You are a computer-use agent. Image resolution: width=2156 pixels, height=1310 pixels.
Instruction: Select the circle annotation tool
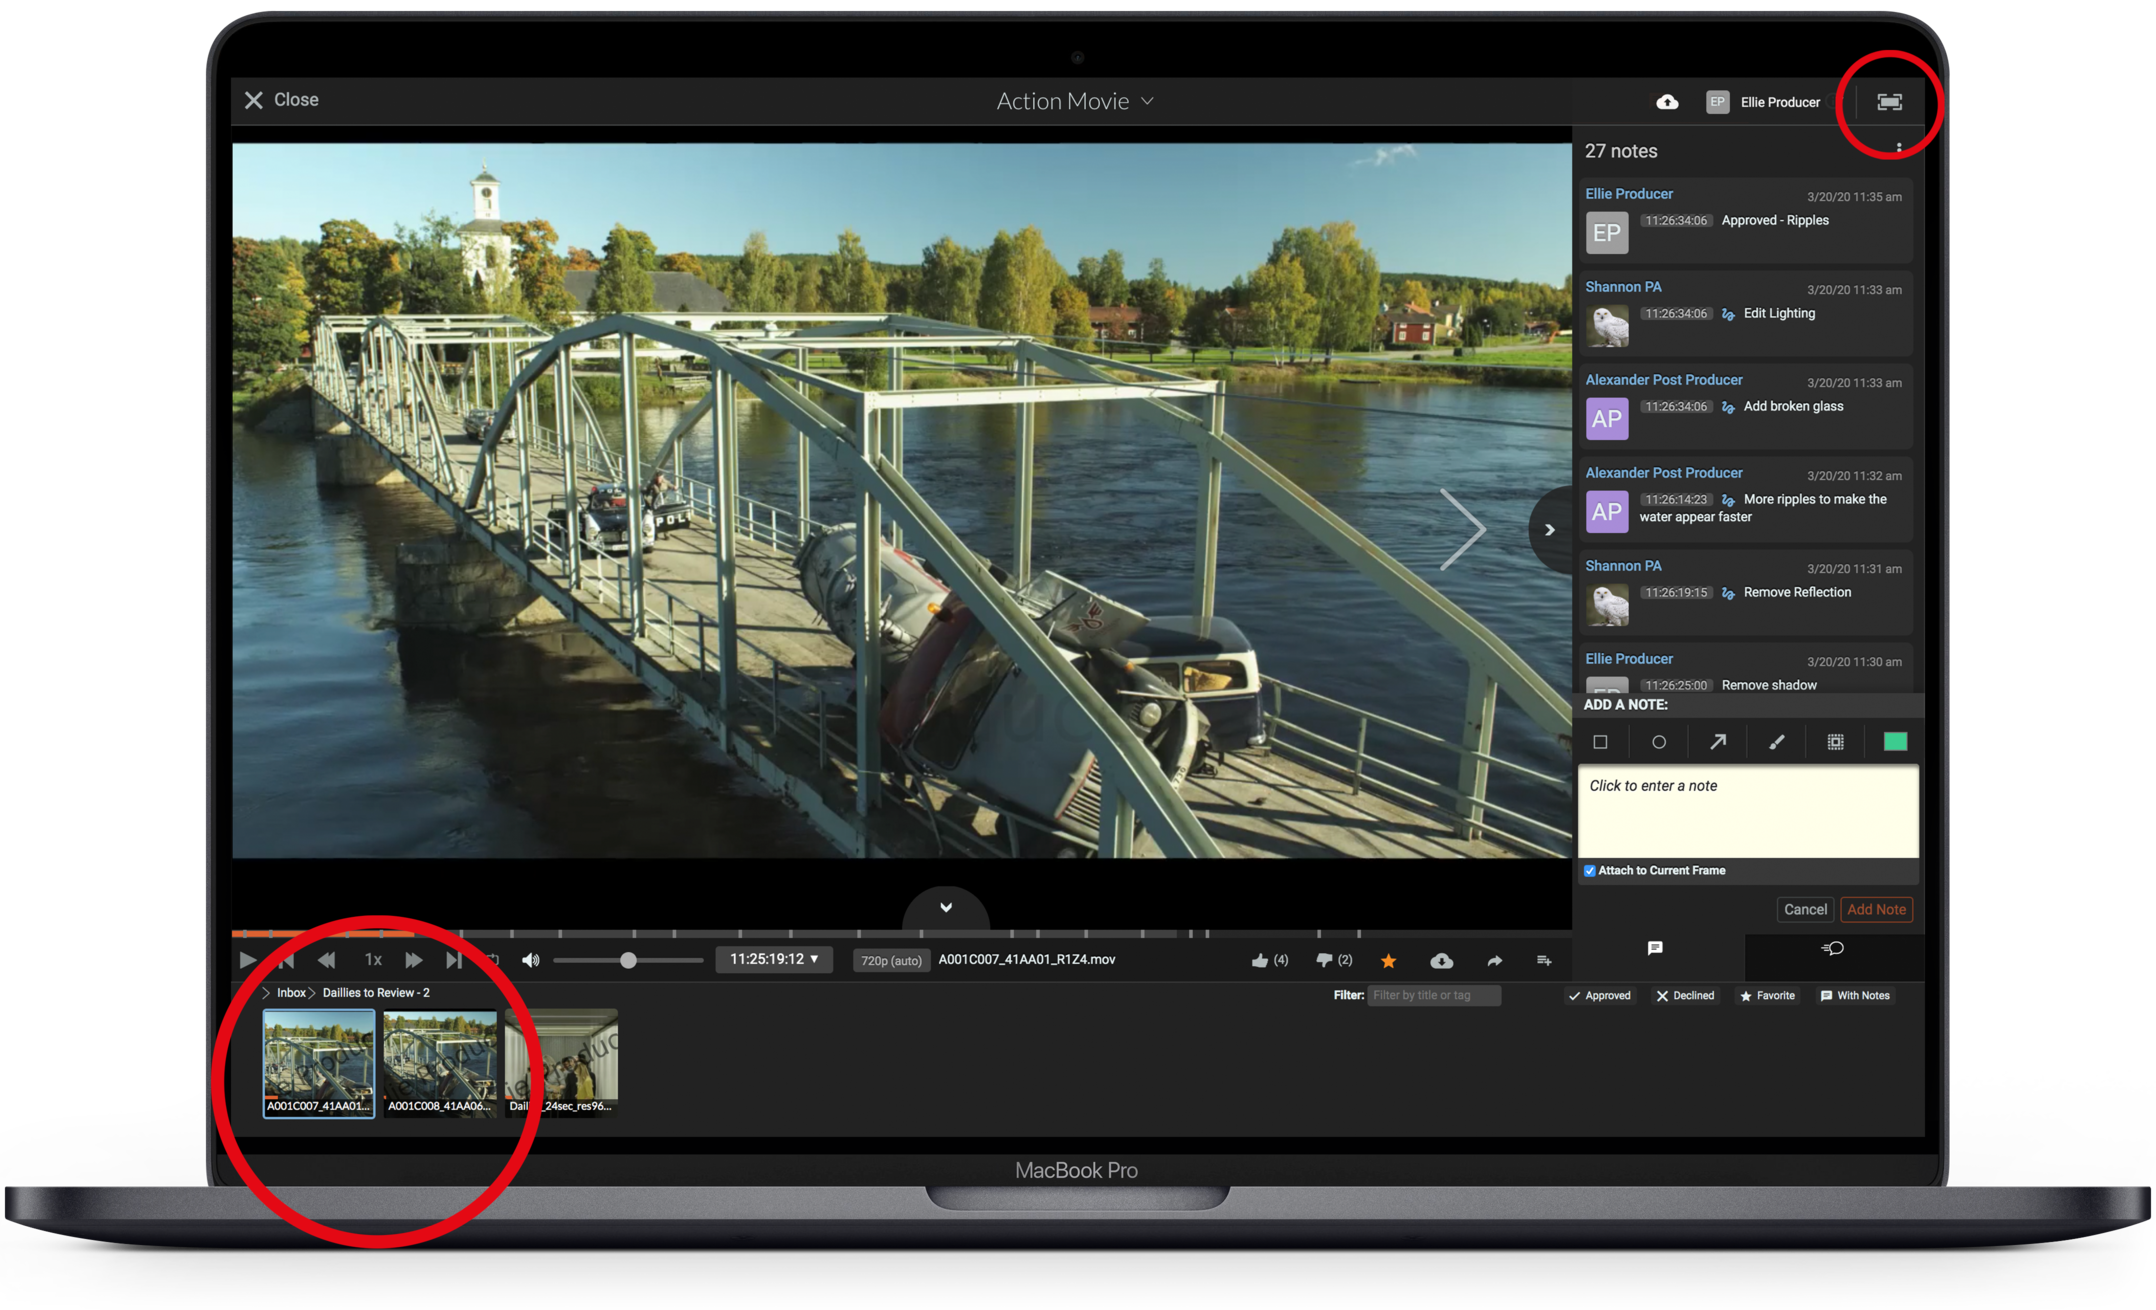click(x=1659, y=742)
